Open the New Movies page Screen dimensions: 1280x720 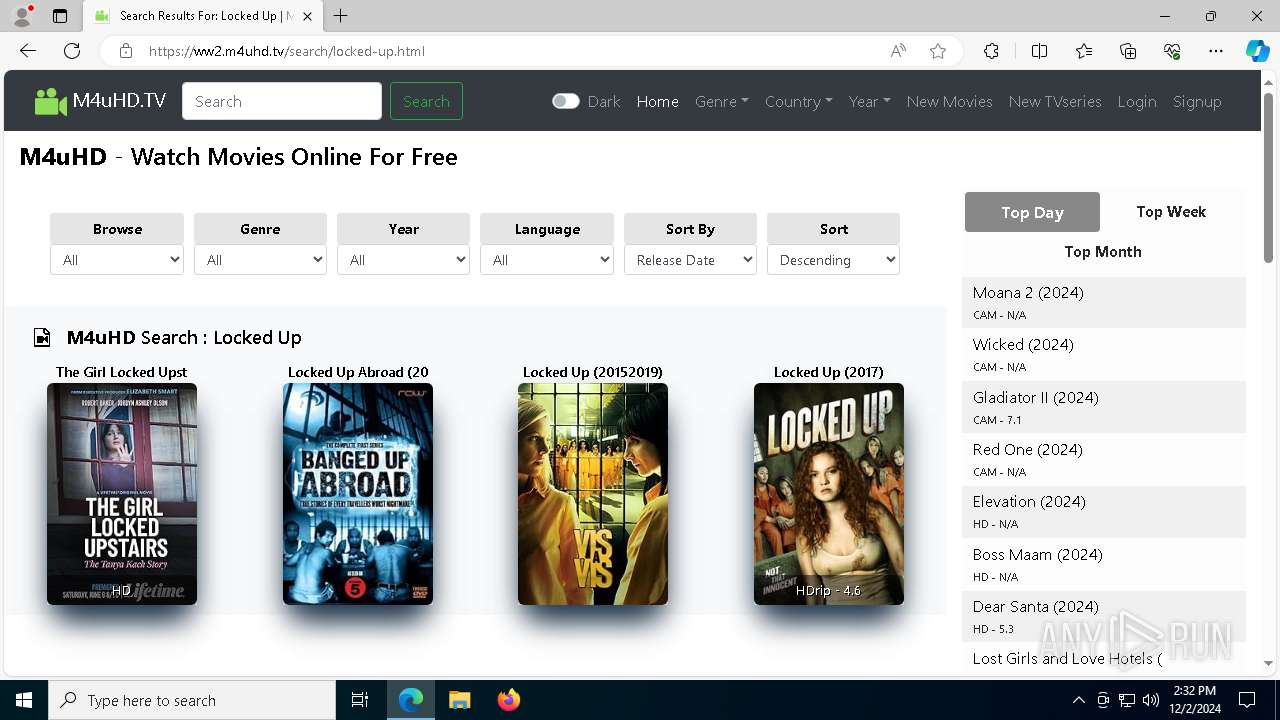(950, 101)
